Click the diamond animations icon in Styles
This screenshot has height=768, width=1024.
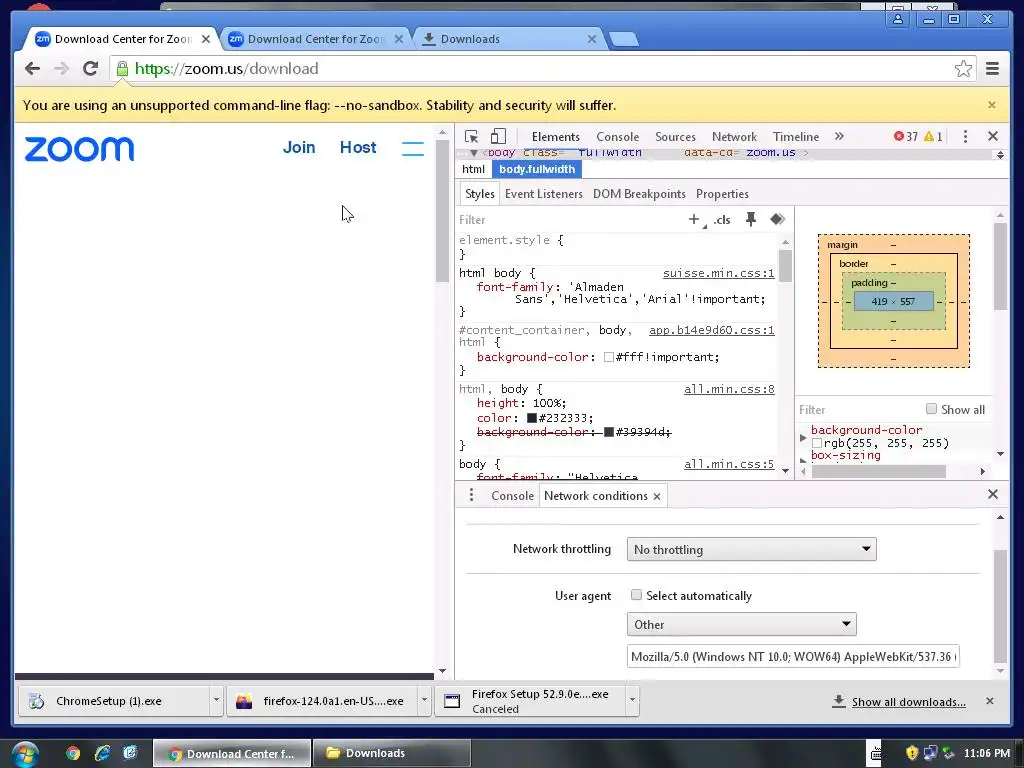pos(777,219)
